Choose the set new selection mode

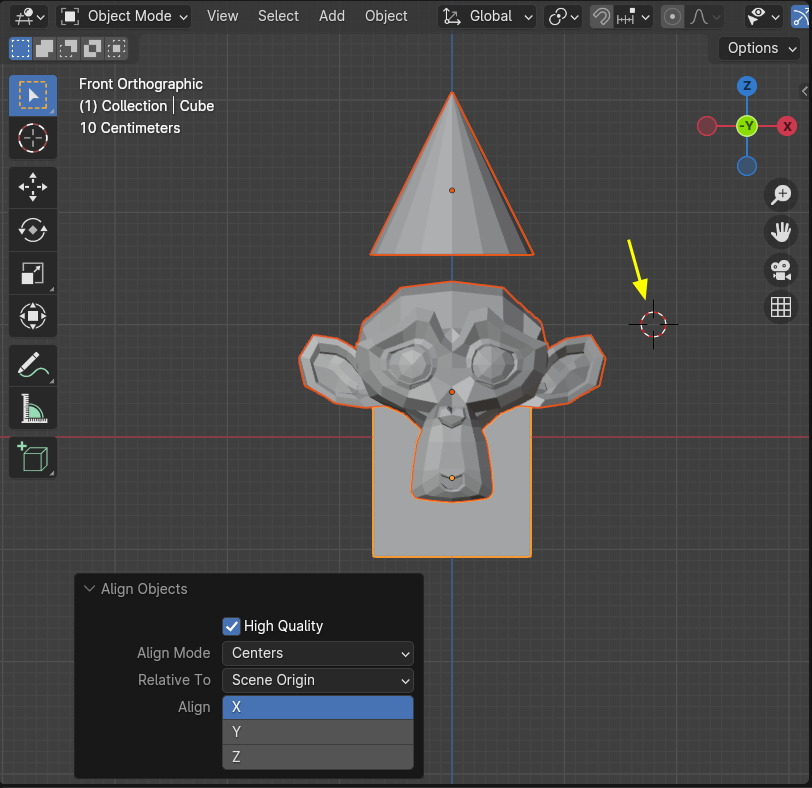[21, 49]
